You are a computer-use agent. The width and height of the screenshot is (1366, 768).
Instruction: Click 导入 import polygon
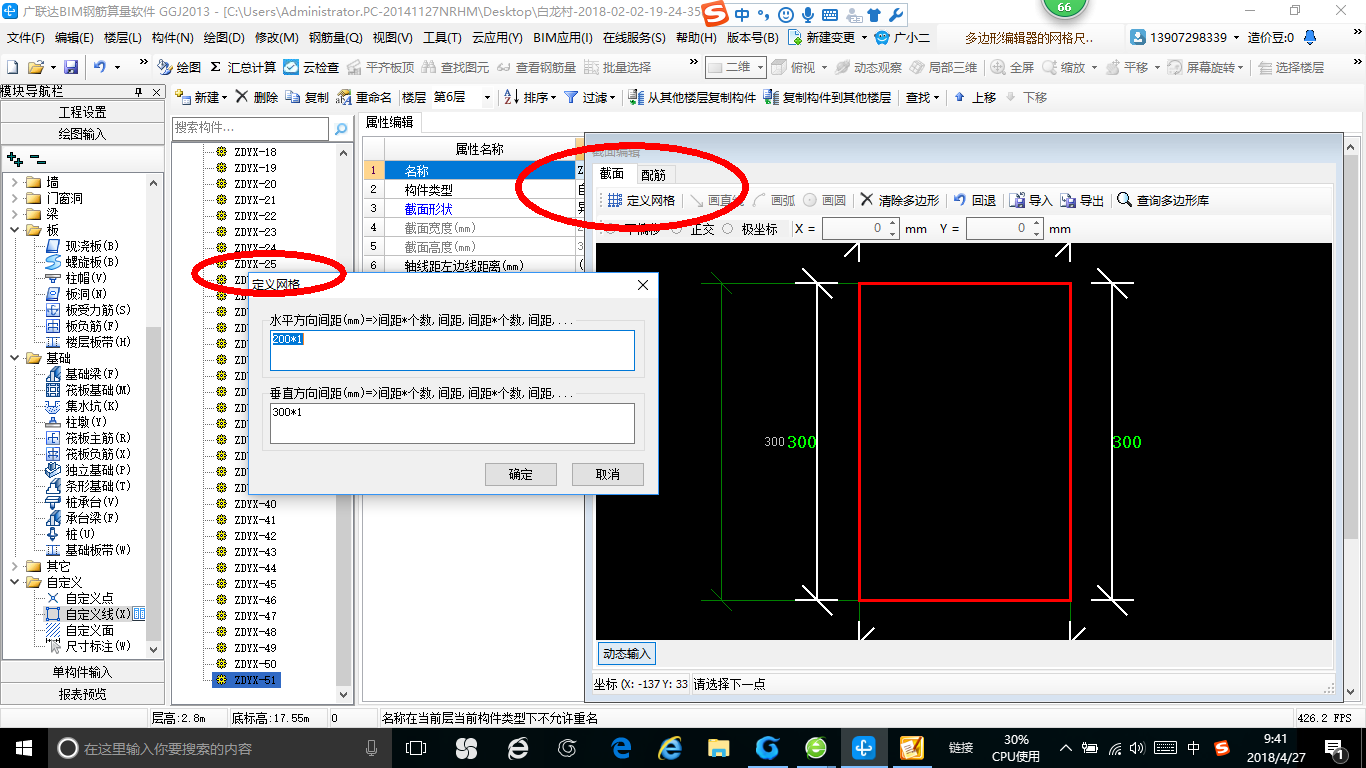coord(1030,200)
